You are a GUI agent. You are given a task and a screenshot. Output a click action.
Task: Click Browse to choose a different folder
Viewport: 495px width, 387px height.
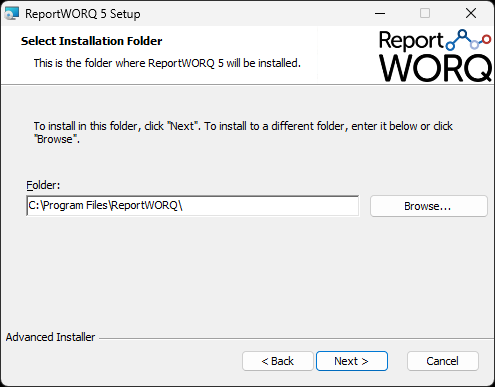pyautogui.click(x=429, y=206)
